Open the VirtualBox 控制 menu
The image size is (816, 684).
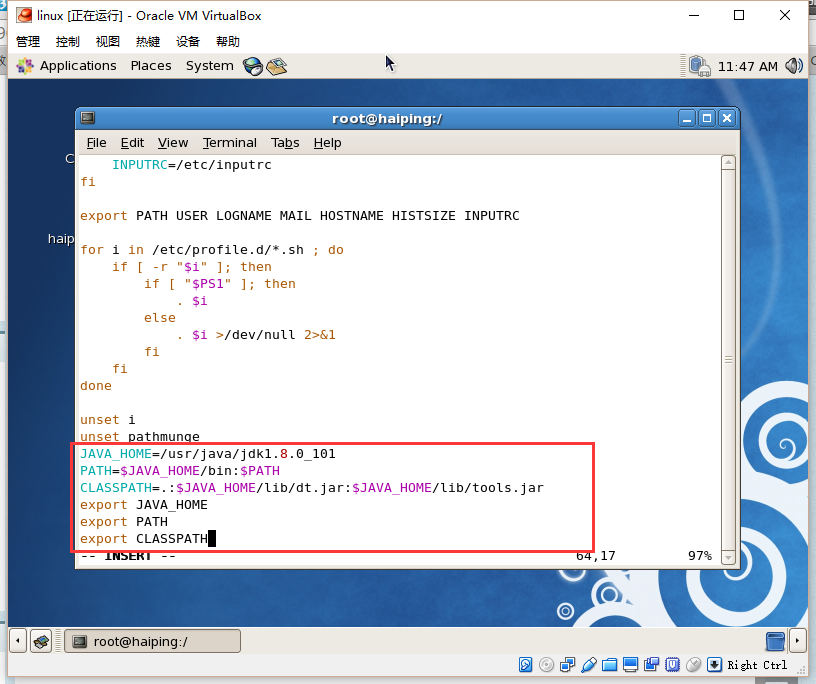tap(68, 42)
